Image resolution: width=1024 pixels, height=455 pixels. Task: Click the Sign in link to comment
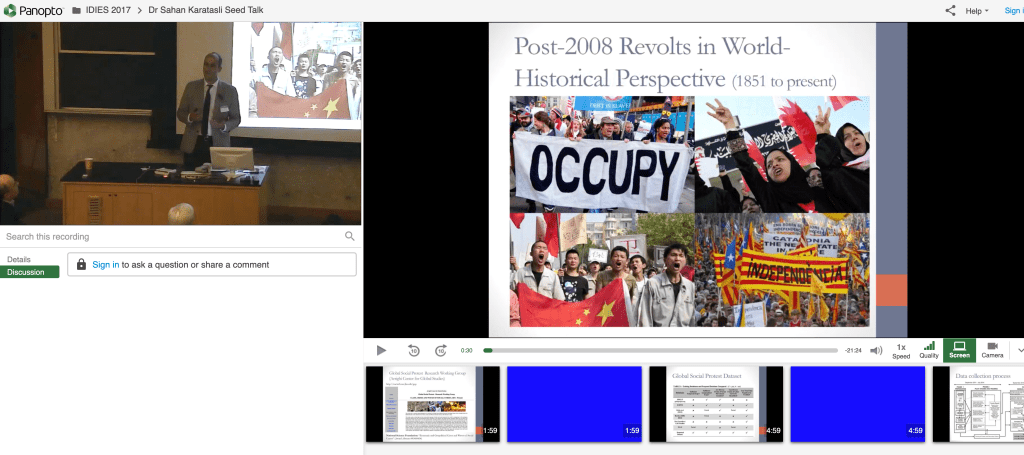pos(105,265)
